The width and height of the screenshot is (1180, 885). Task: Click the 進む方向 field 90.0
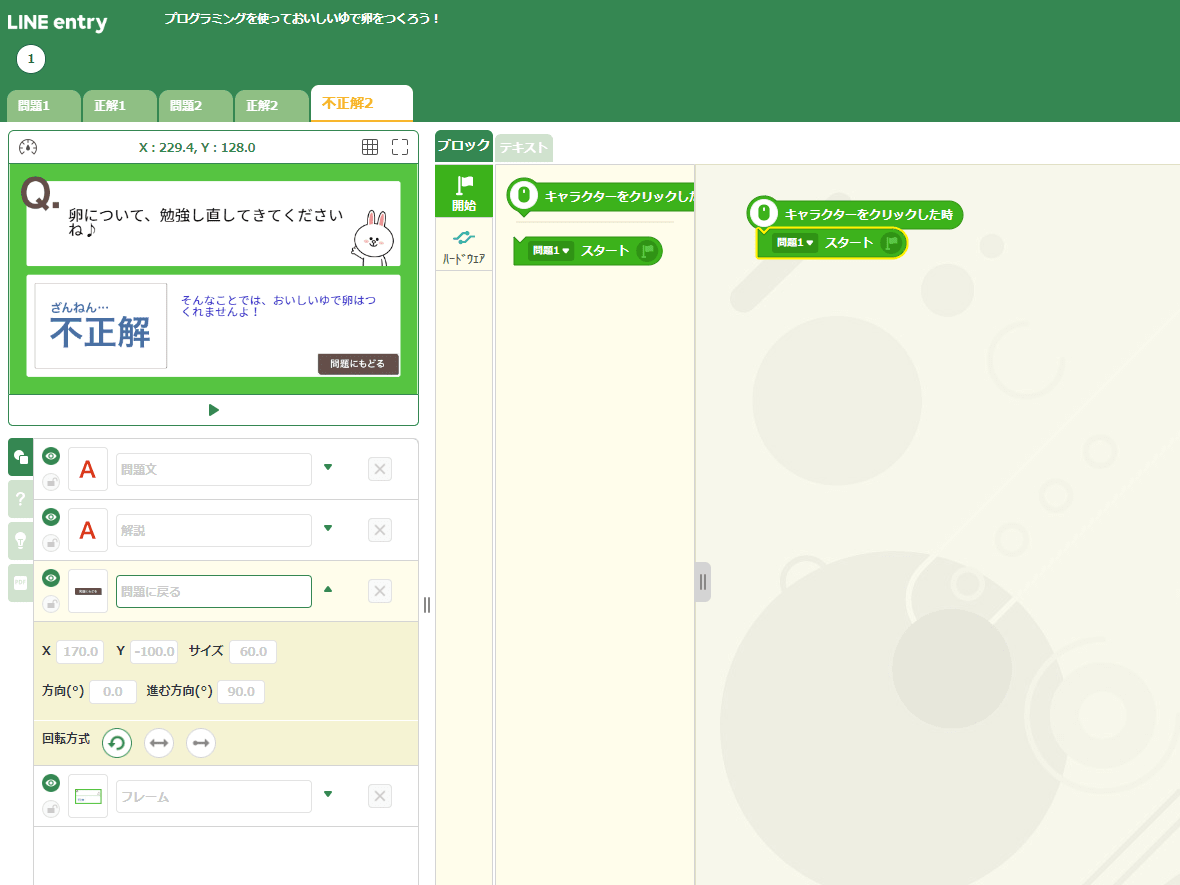tap(241, 692)
